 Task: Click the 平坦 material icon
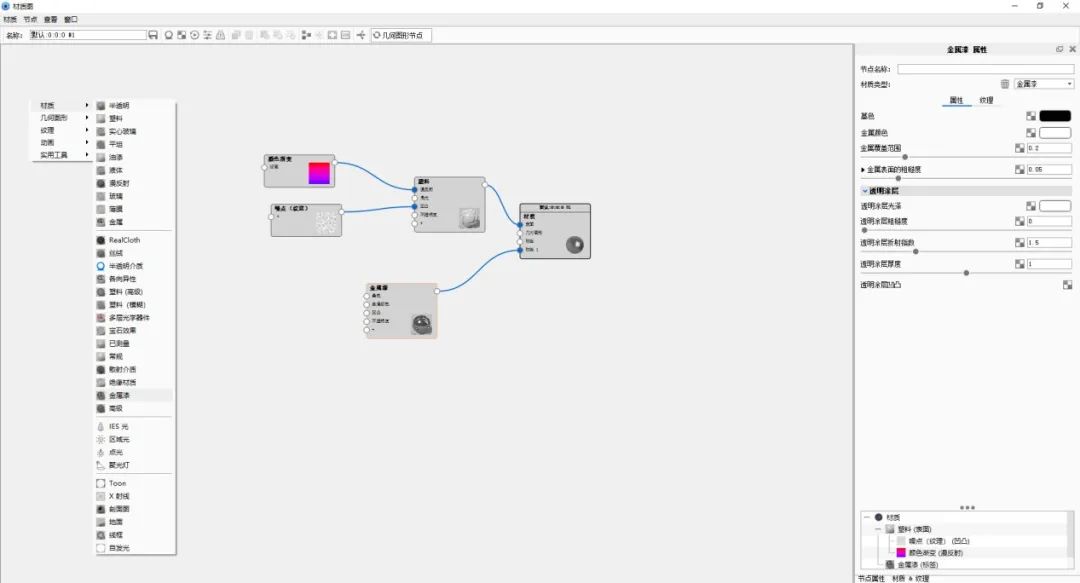pos(101,145)
